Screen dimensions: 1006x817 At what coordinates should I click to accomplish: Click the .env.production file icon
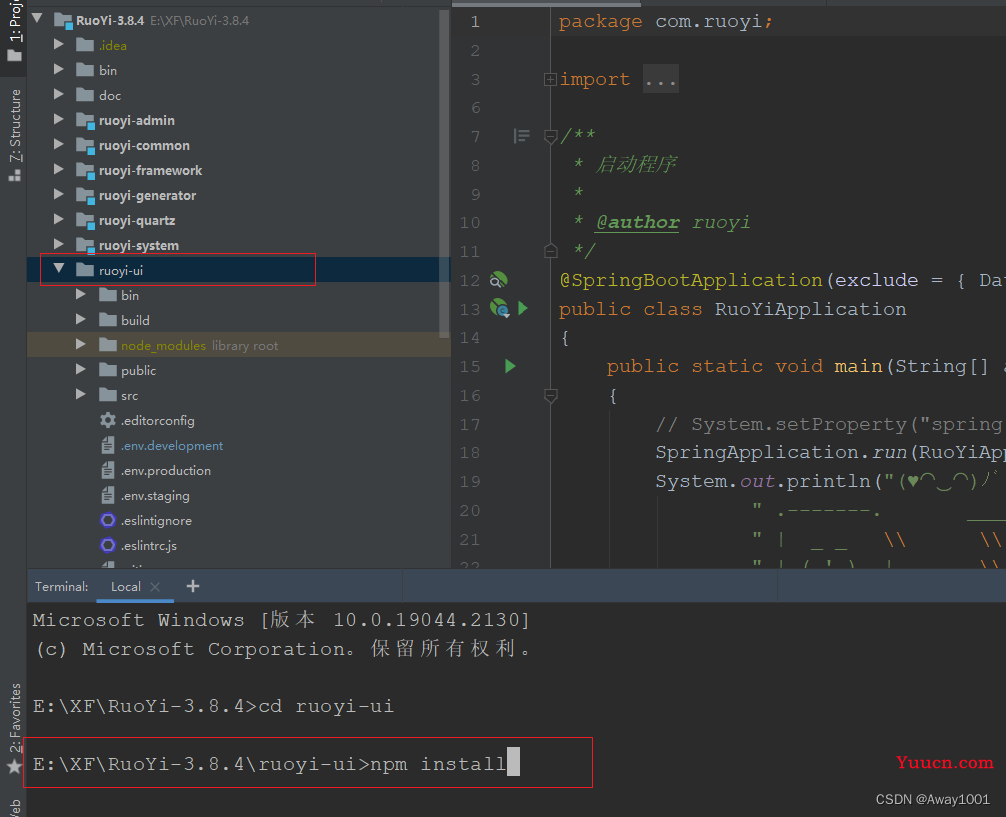point(108,470)
